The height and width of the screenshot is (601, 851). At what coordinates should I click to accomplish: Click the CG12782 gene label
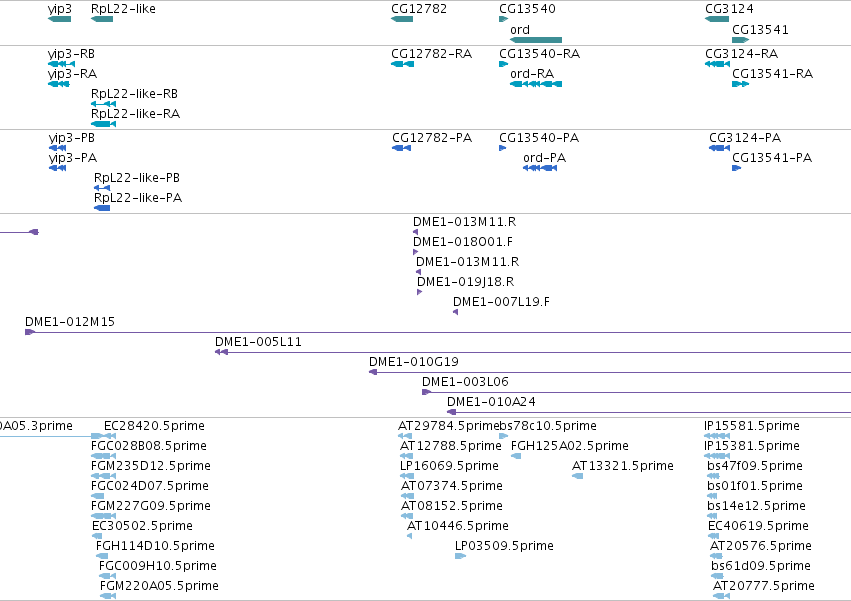(419, 9)
